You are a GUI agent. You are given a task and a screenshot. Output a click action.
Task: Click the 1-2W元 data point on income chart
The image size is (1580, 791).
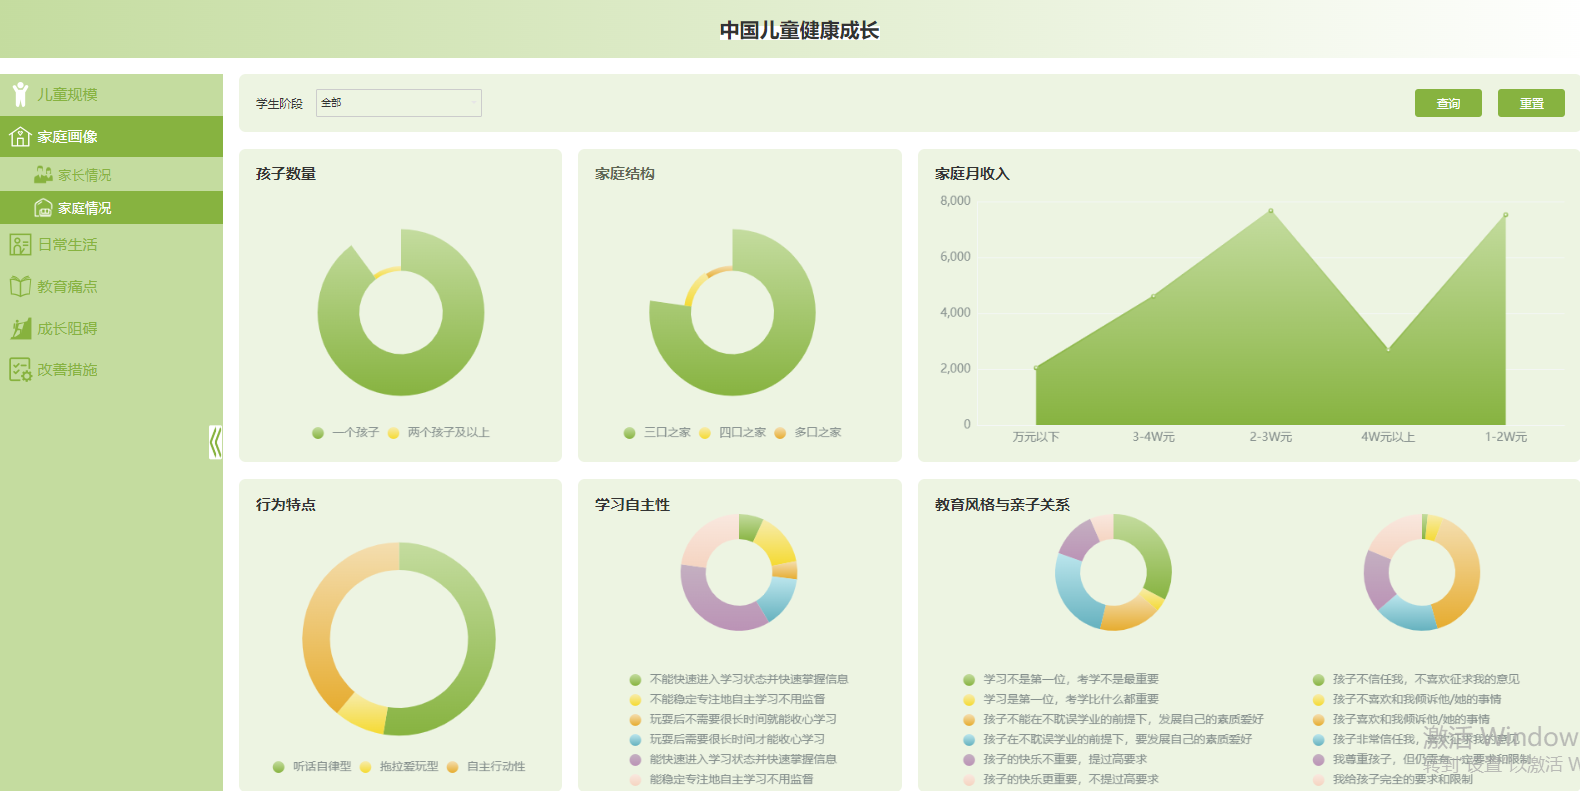[1505, 215]
